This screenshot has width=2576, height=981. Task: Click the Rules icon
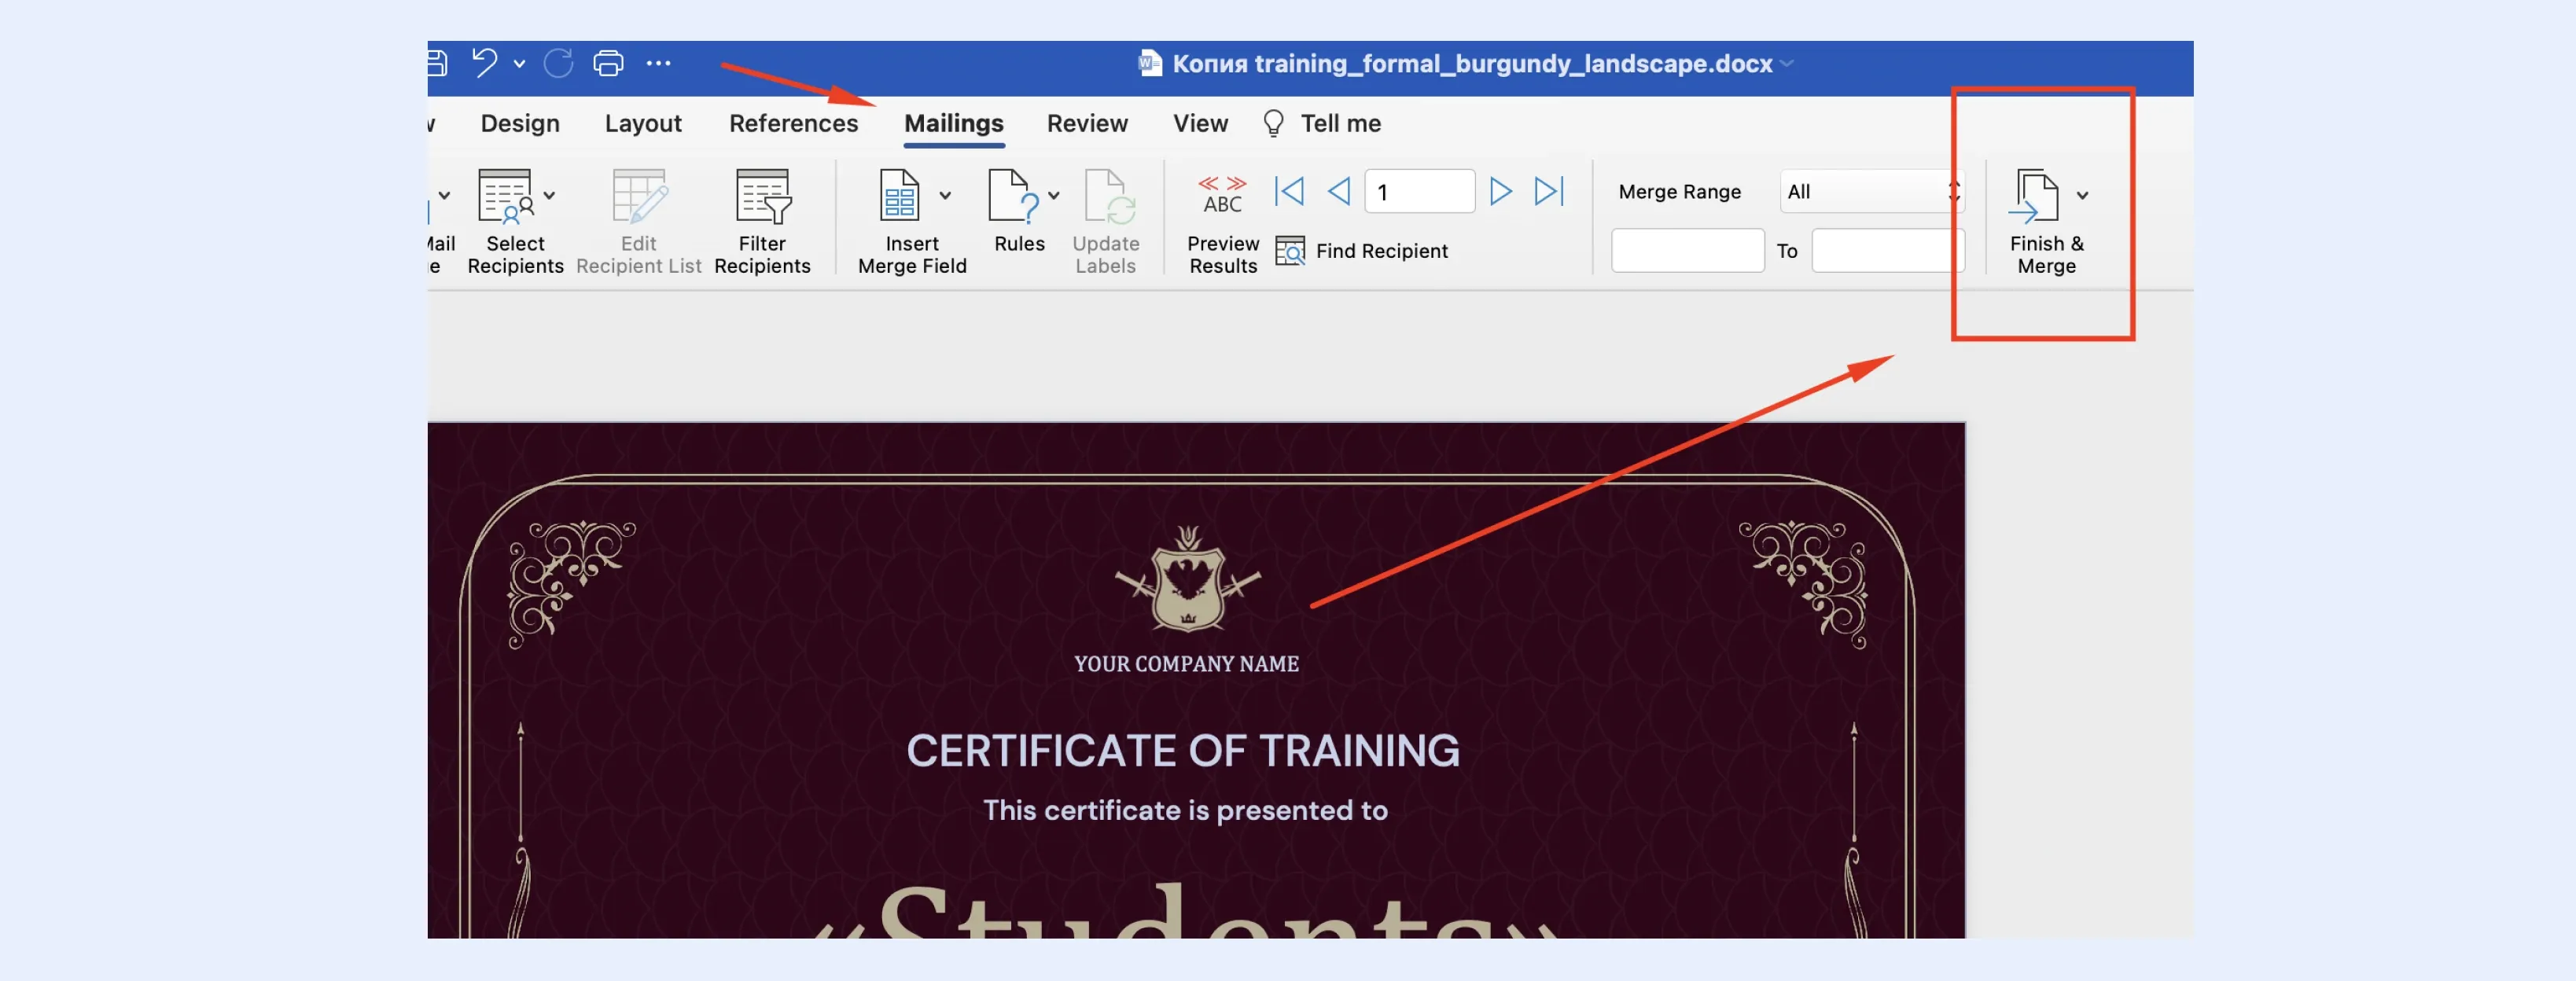coord(1013,195)
